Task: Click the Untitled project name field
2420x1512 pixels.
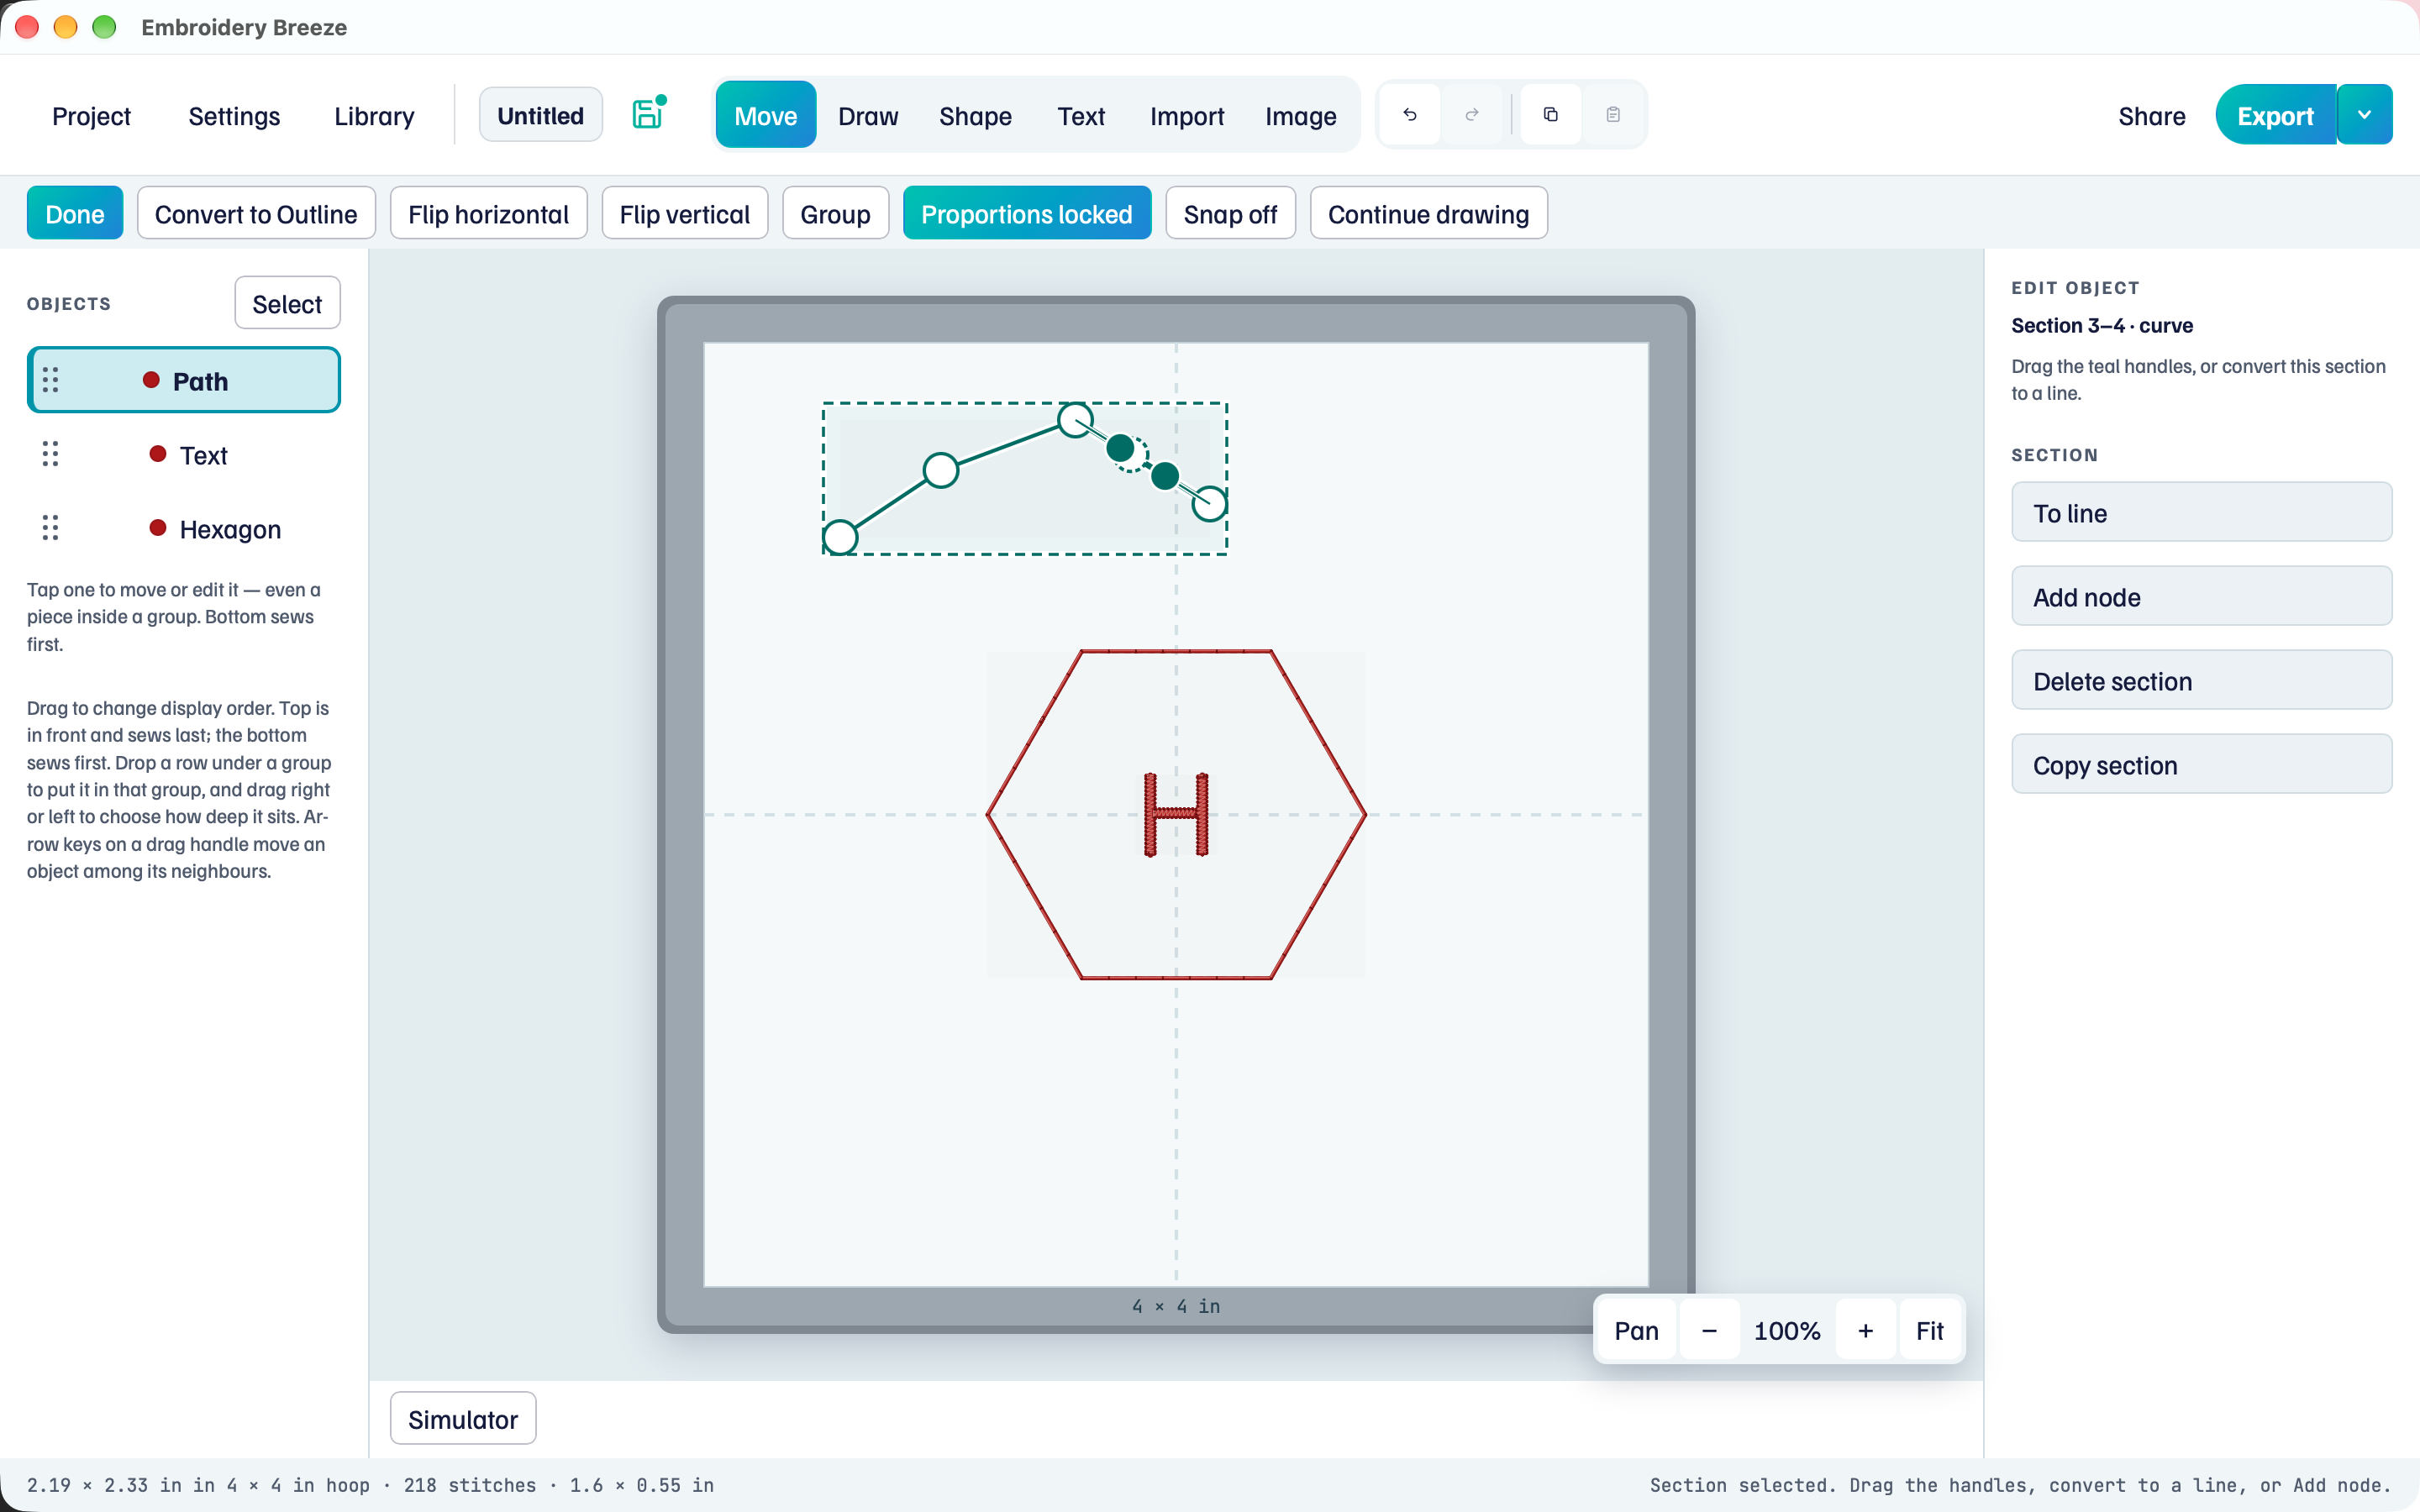Action: coord(540,115)
